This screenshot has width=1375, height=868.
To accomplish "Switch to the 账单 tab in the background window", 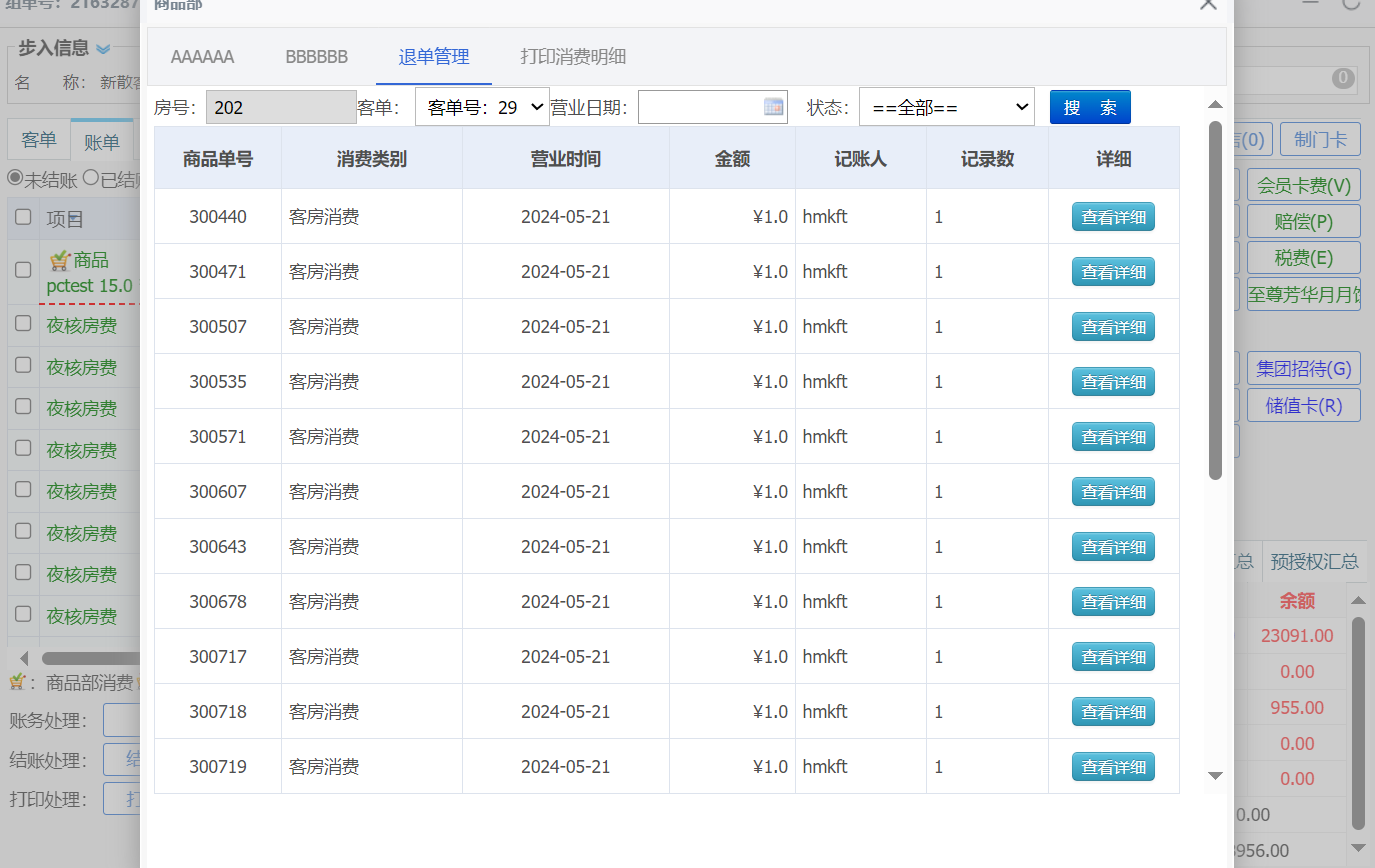I will (101, 142).
